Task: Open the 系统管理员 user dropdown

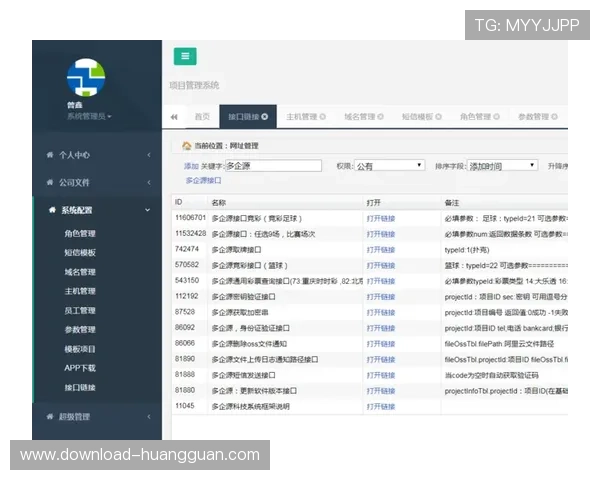Action: tap(89, 116)
